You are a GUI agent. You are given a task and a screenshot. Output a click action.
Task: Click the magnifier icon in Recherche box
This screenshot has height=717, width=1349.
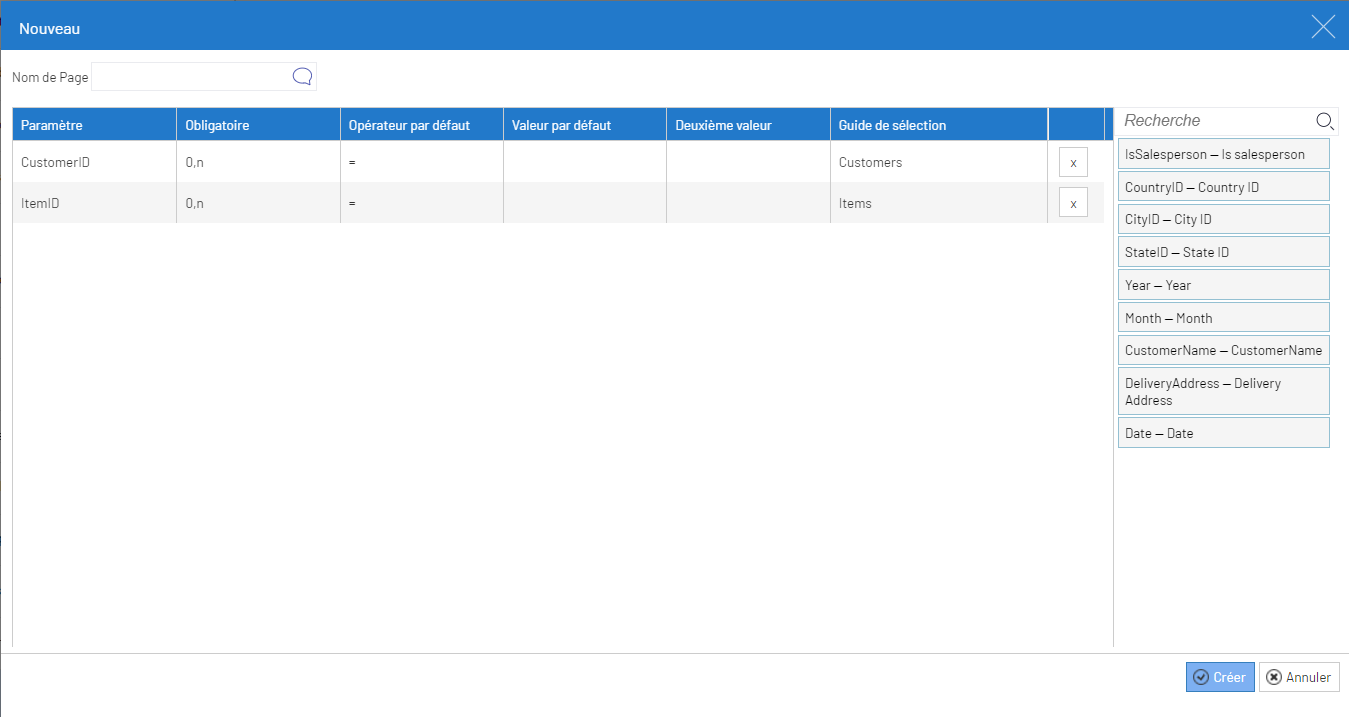1325,121
